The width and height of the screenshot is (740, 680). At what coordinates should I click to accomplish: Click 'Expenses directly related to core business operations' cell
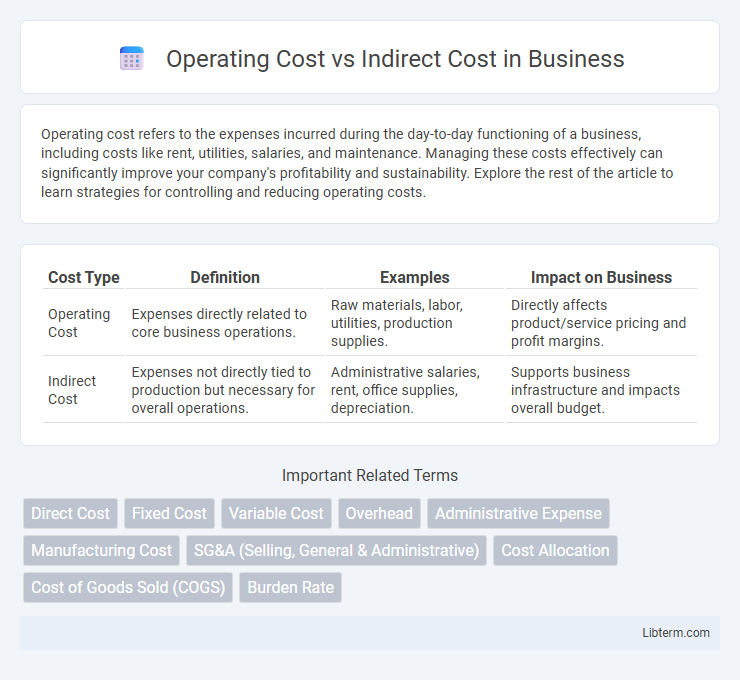[x=225, y=323]
